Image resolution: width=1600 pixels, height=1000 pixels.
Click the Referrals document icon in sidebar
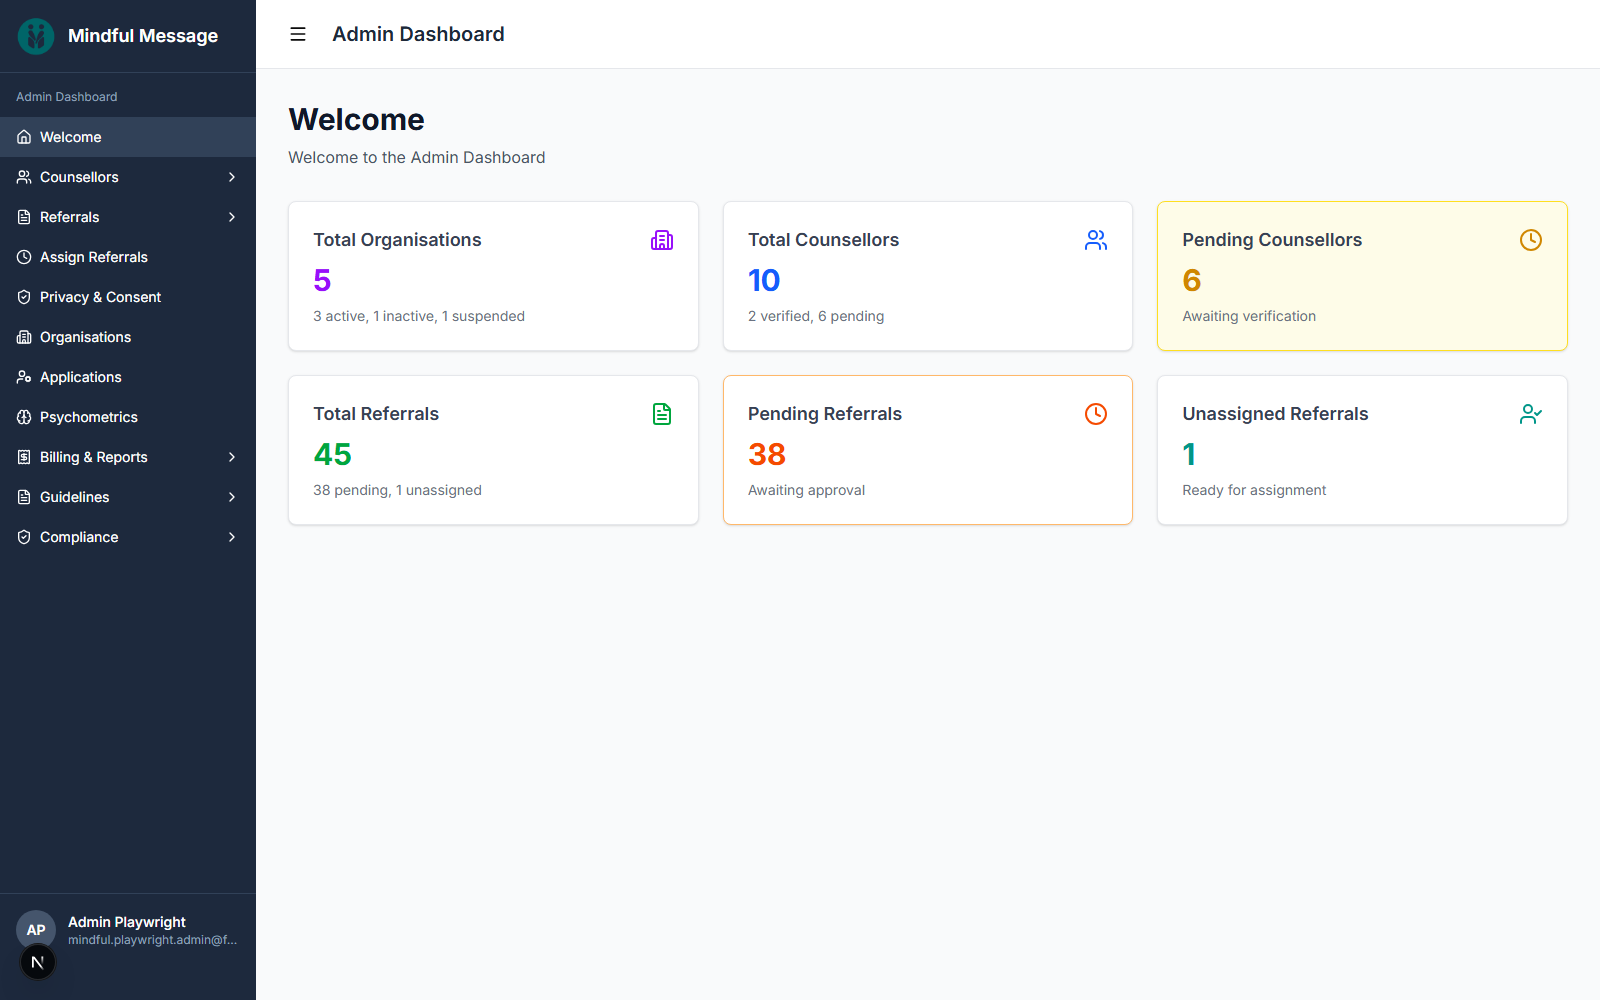pyautogui.click(x=24, y=217)
